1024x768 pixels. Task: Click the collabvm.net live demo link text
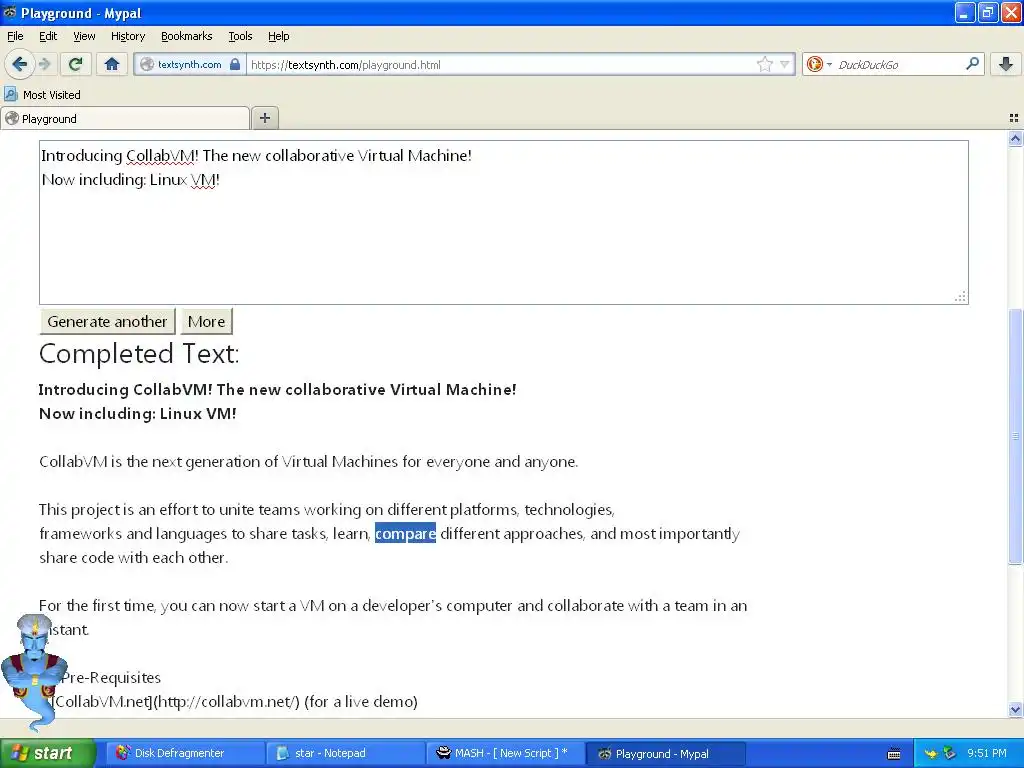[x=235, y=701]
